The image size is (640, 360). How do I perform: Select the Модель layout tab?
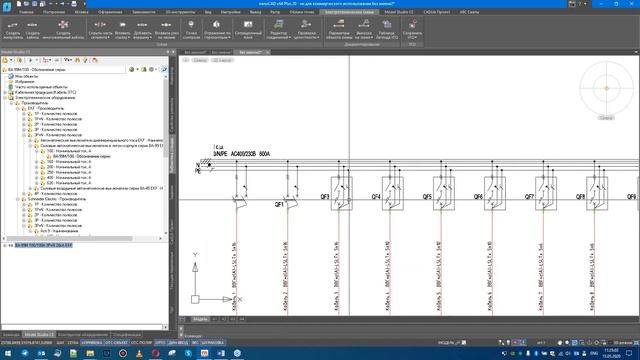pyautogui.click(x=200, y=319)
